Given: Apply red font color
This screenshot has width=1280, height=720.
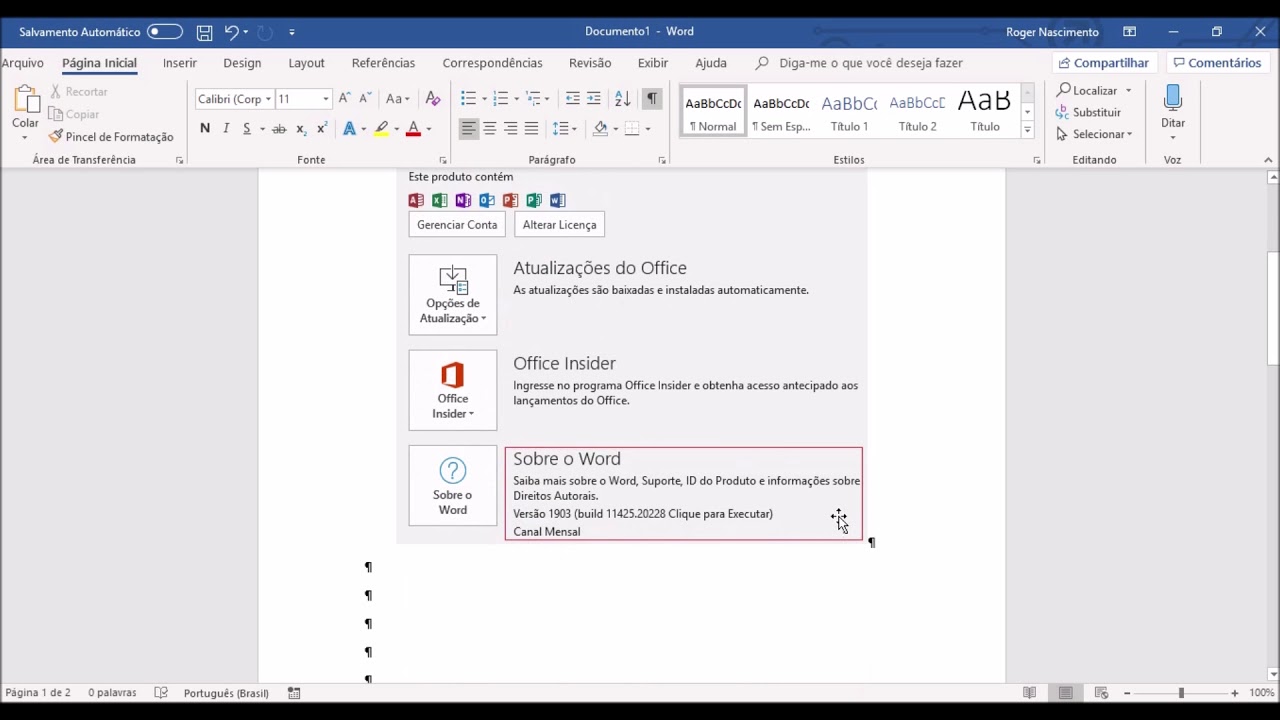Looking at the screenshot, I should (x=413, y=129).
